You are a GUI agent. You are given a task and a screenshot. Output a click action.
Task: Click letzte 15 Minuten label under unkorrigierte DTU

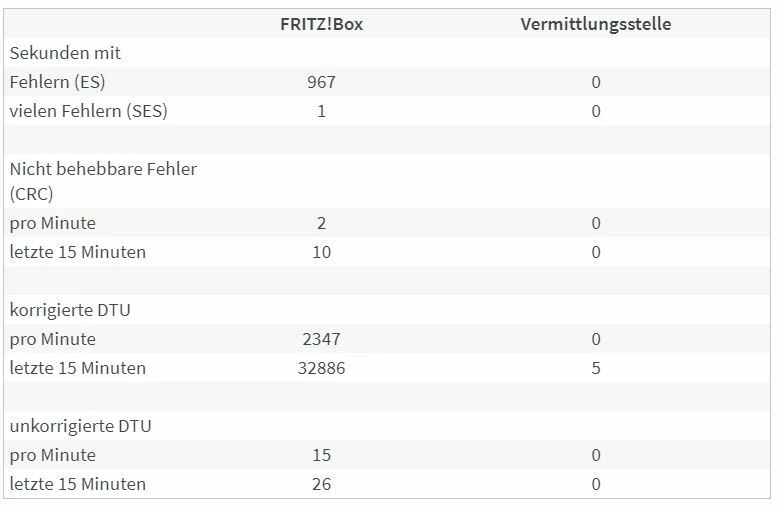[78, 484]
